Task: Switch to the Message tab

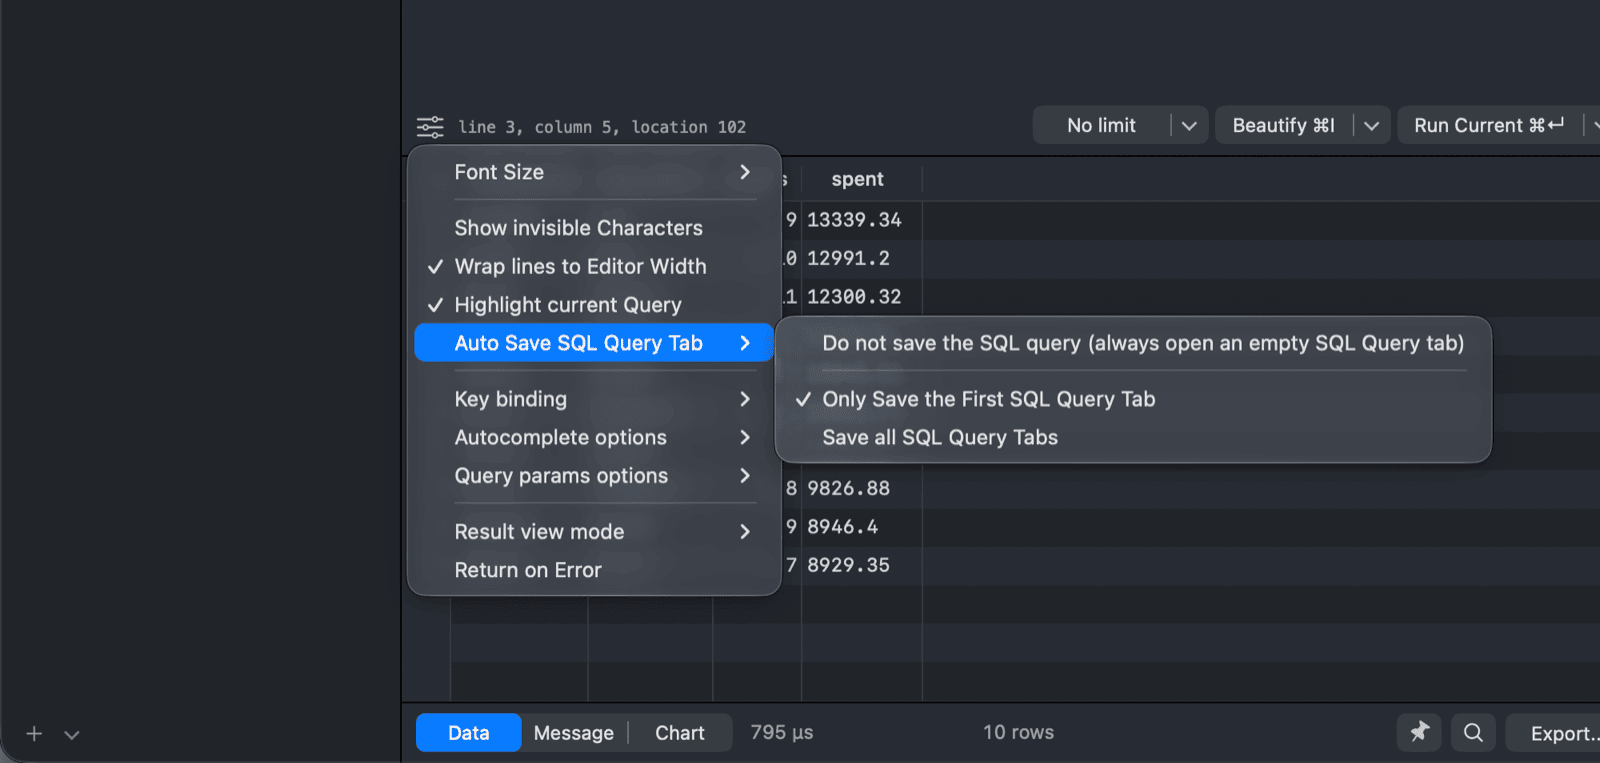Action: 574,733
